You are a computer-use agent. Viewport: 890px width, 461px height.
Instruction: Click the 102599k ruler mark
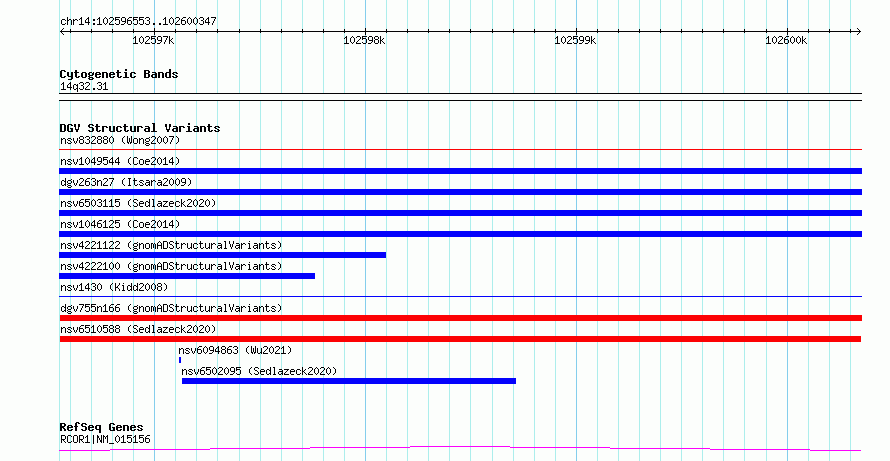[575, 40]
